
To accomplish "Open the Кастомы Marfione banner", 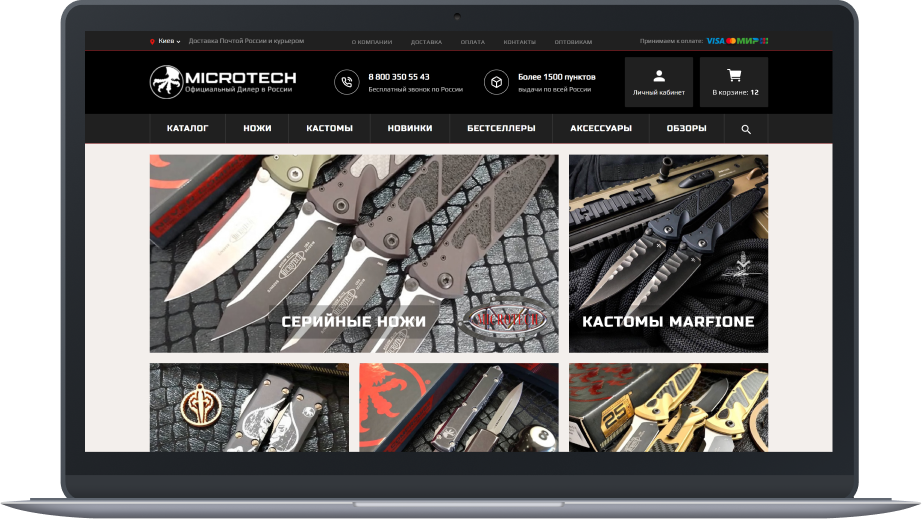I will 668,253.
